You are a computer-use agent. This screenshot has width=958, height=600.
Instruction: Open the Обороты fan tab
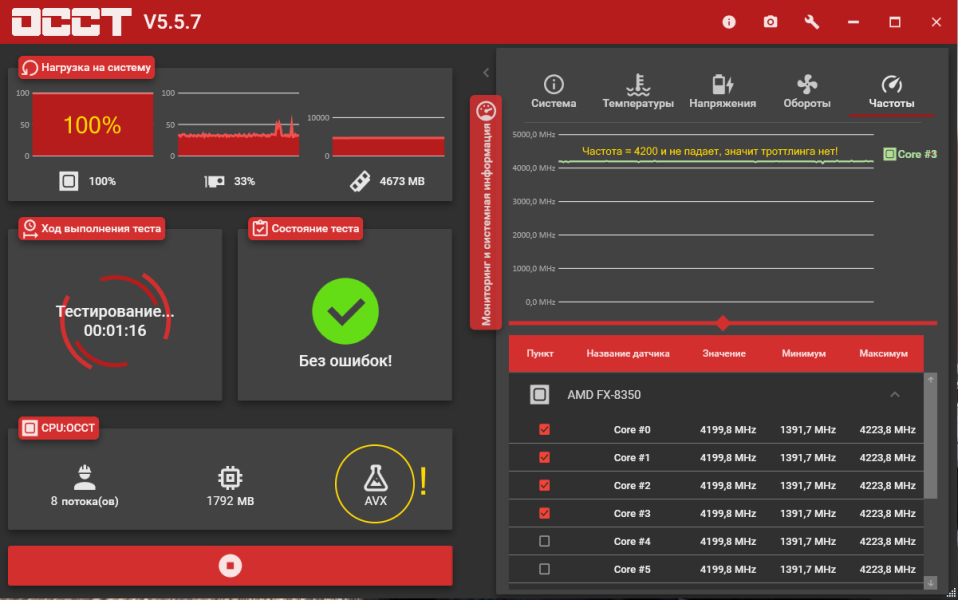[807, 92]
